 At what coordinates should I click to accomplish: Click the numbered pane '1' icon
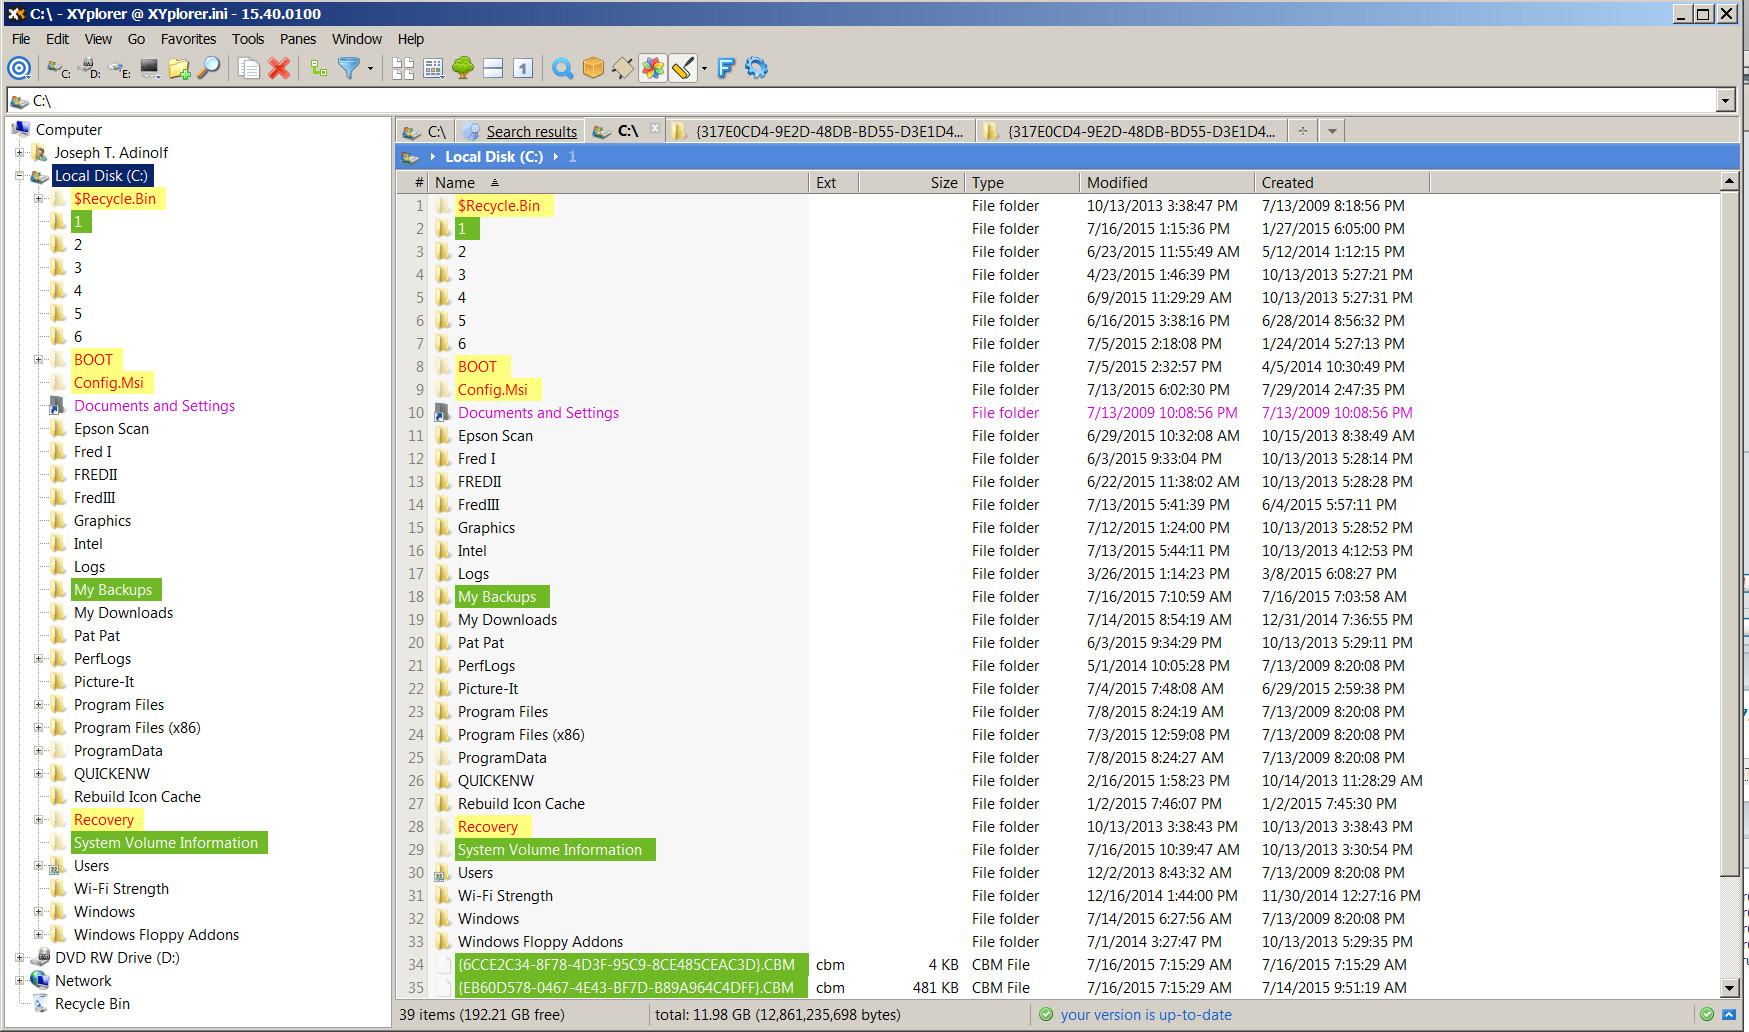point(523,68)
